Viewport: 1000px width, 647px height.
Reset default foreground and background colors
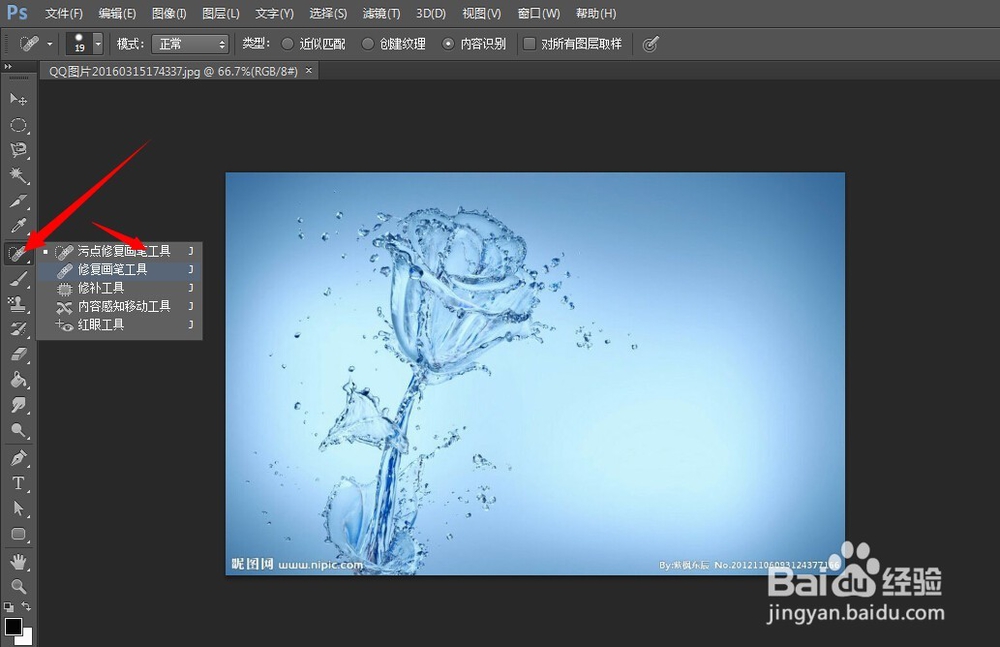coord(8,607)
